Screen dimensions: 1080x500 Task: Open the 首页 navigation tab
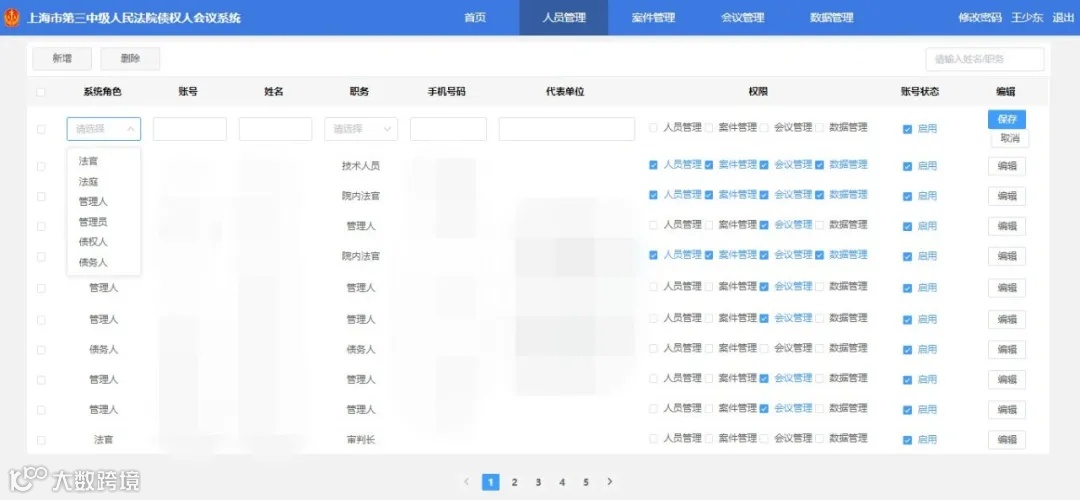click(475, 18)
